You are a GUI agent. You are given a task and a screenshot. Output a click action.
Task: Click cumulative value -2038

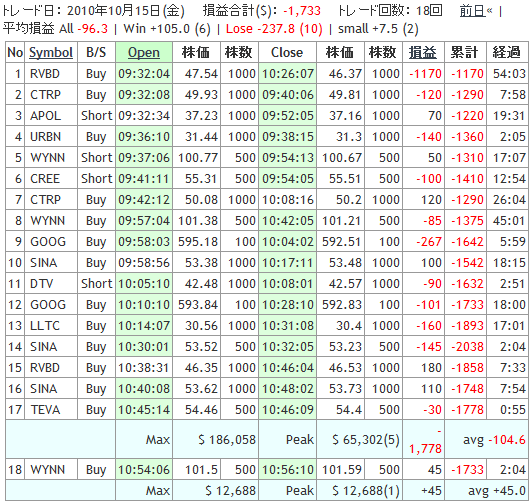coord(467,347)
